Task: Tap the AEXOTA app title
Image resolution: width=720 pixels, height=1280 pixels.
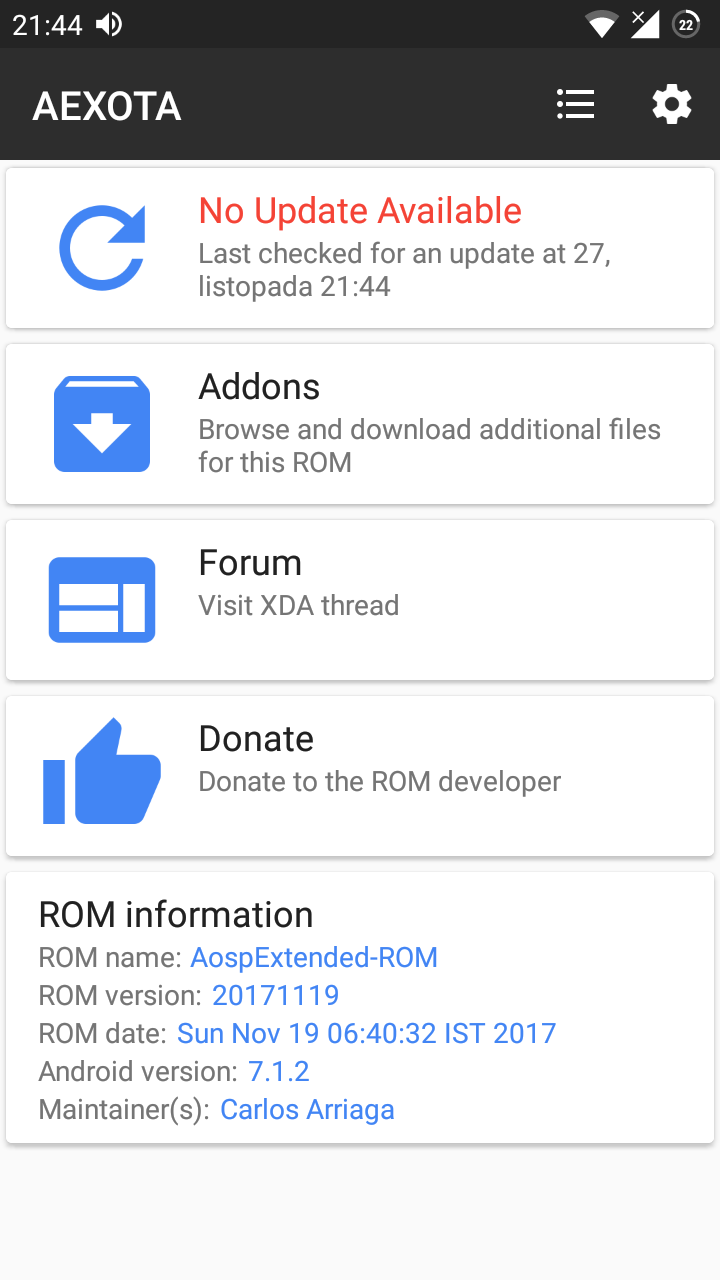Action: click(107, 106)
